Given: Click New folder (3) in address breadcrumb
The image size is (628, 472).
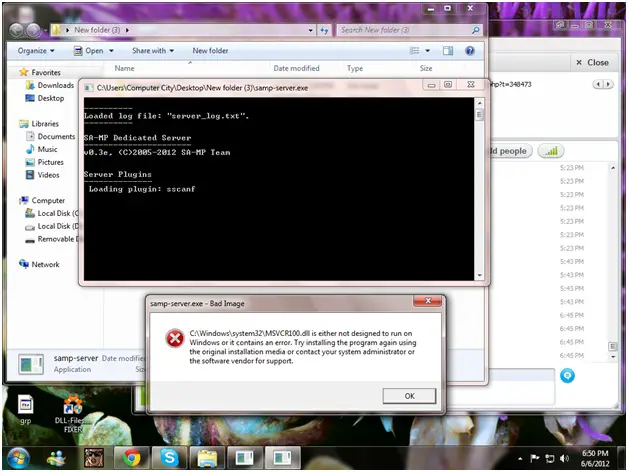Looking at the screenshot, I should coord(97,30).
